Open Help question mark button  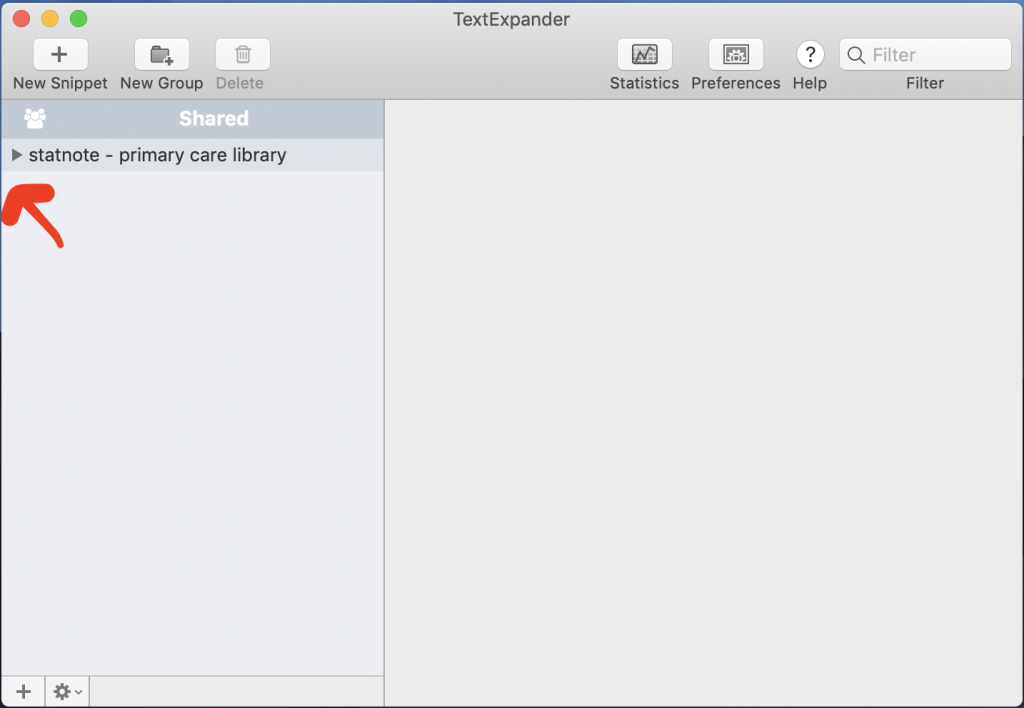click(x=810, y=54)
